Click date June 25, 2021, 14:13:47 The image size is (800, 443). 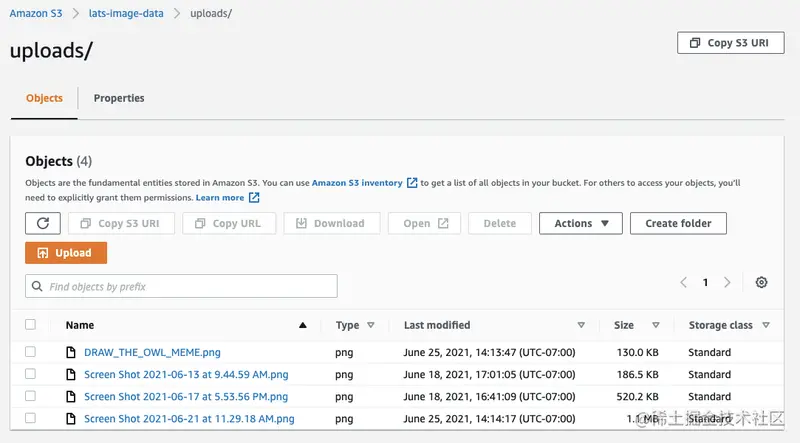pyautogui.click(x=489, y=352)
